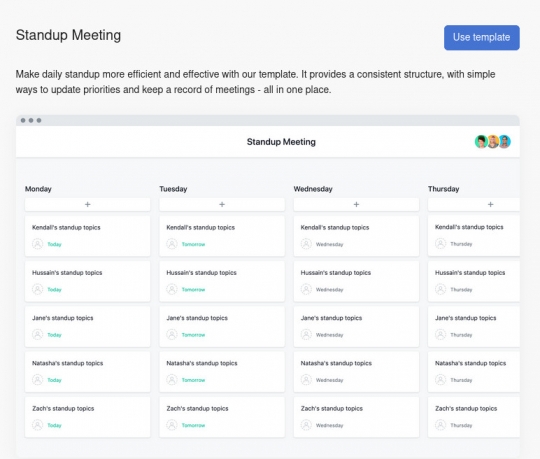Add a card under Thursday column

[474, 205]
